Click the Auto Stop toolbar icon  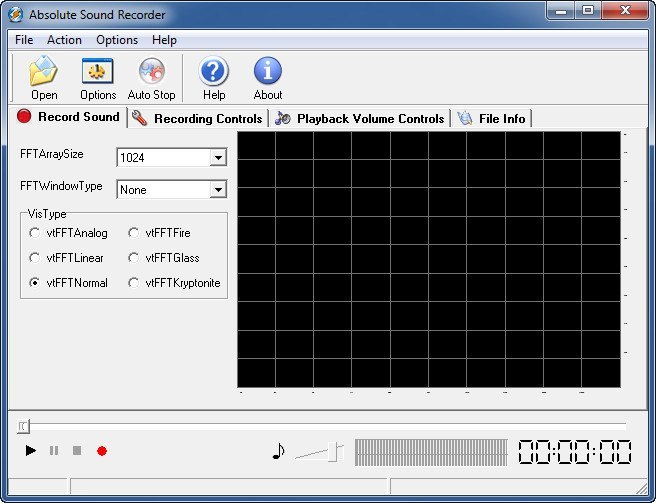point(151,78)
